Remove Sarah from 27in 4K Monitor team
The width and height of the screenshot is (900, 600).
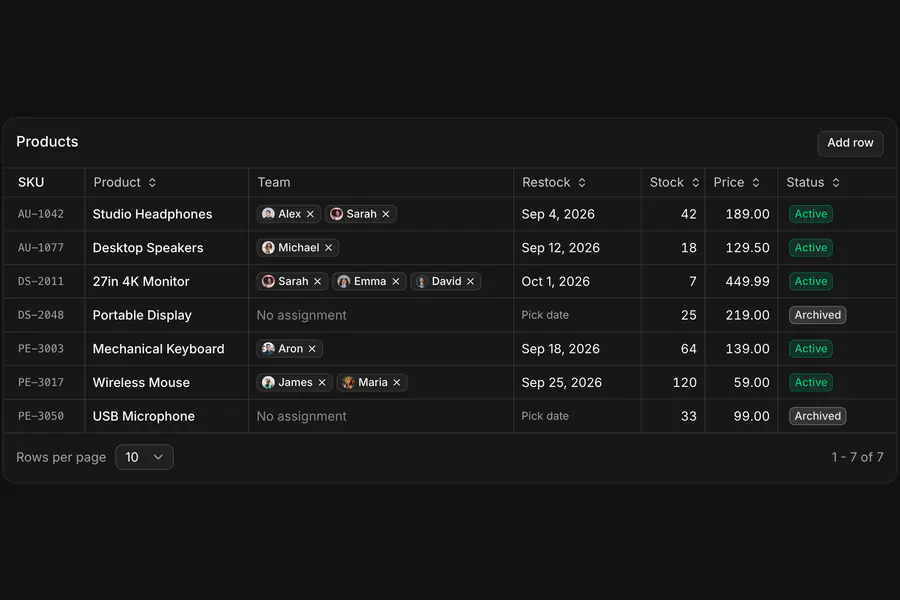tap(317, 281)
